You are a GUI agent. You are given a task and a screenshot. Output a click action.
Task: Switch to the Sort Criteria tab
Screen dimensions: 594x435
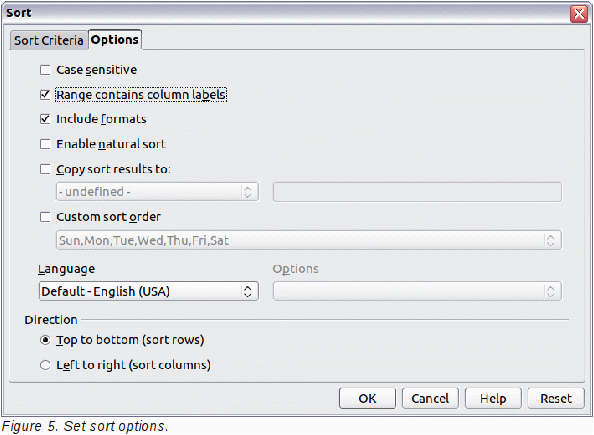pyautogui.click(x=48, y=40)
